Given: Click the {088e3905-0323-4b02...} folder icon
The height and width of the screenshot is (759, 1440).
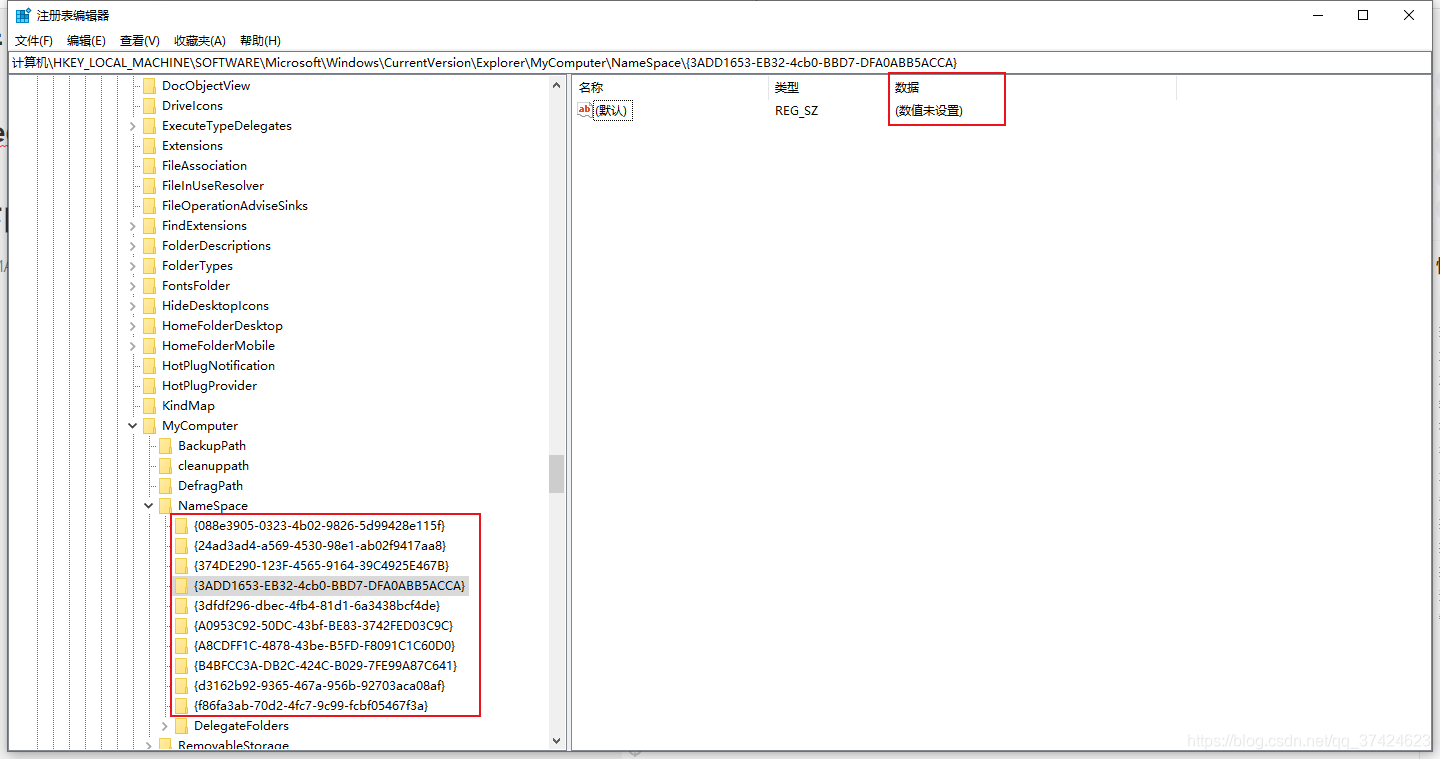Looking at the screenshot, I should click(x=182, y=526).
